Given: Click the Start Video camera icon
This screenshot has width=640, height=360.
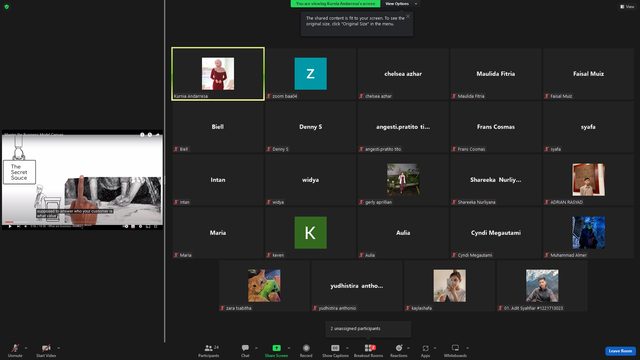Looking at the screenshot, I should pyautogui.click(x=46, y=348).
